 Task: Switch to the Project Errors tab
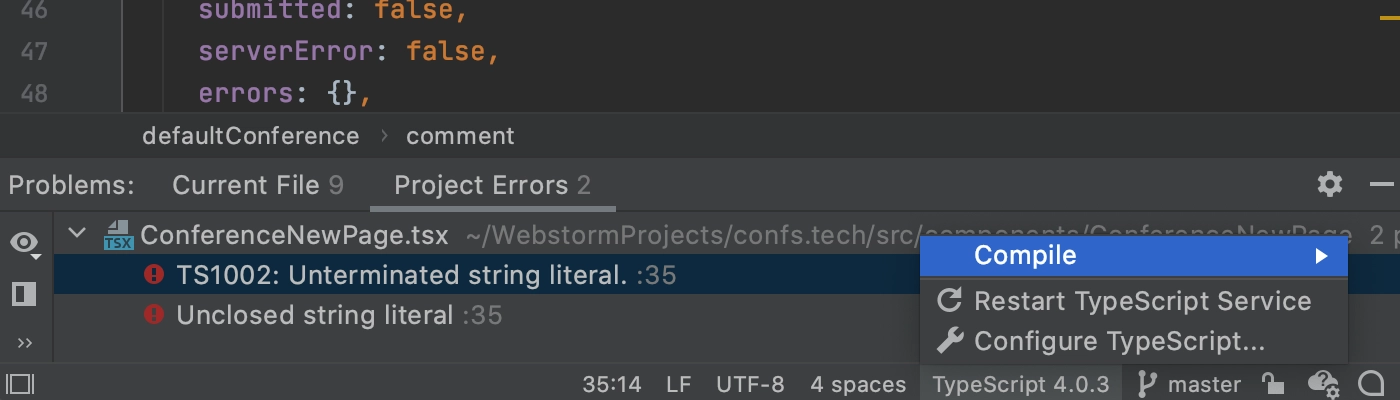pyautogui.click(x=492, y=185)
